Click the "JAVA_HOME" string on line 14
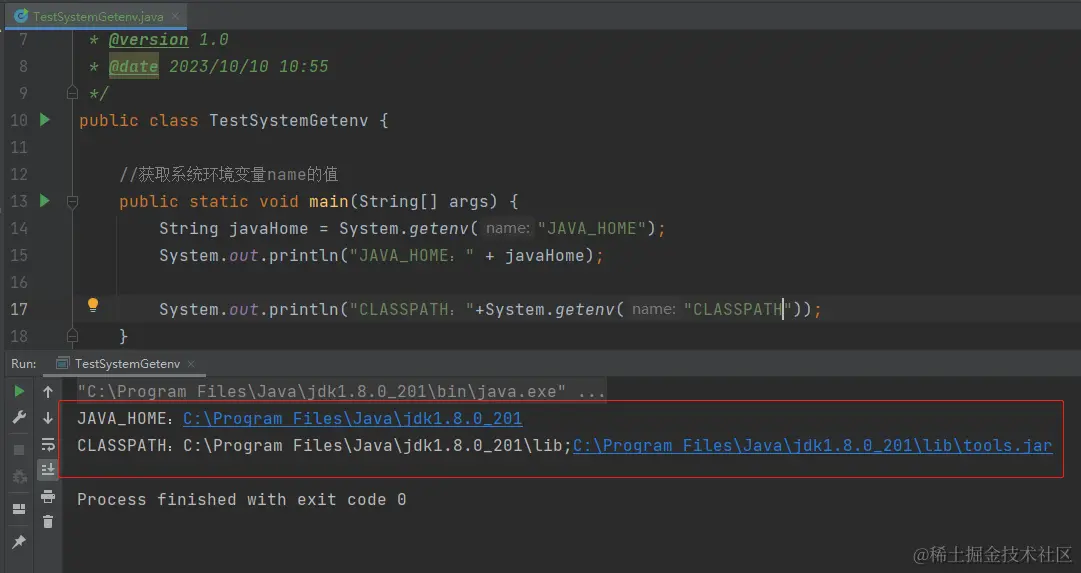The height and width of the screenshot is (573, 1081). [x=592, y=228]
